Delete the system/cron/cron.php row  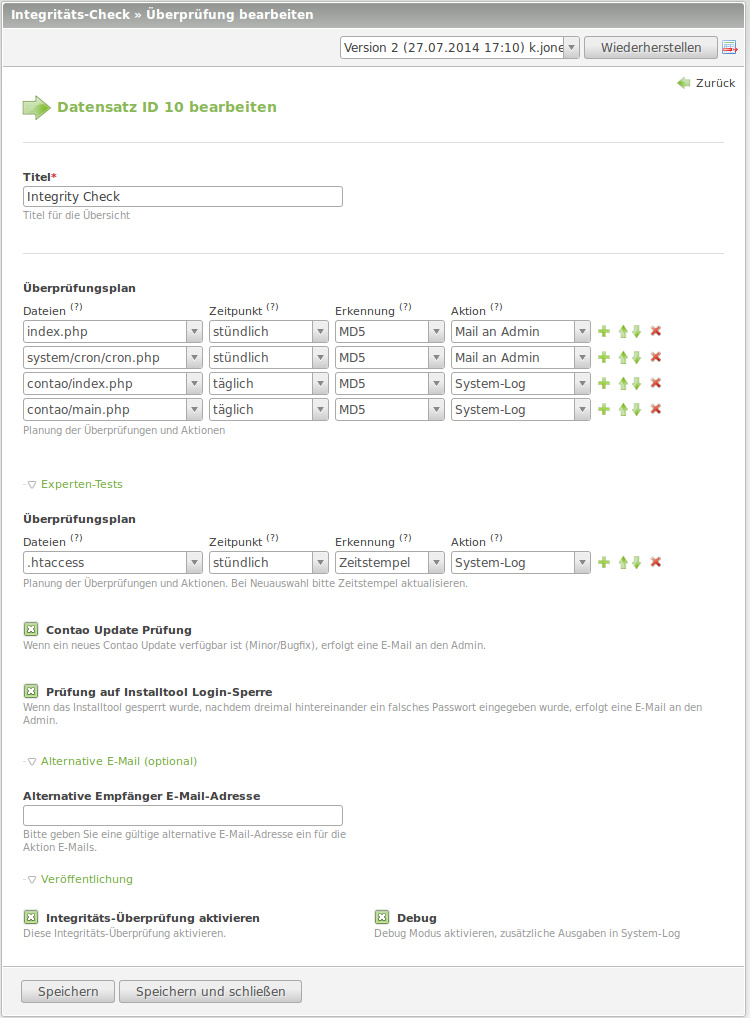[656, 357]
